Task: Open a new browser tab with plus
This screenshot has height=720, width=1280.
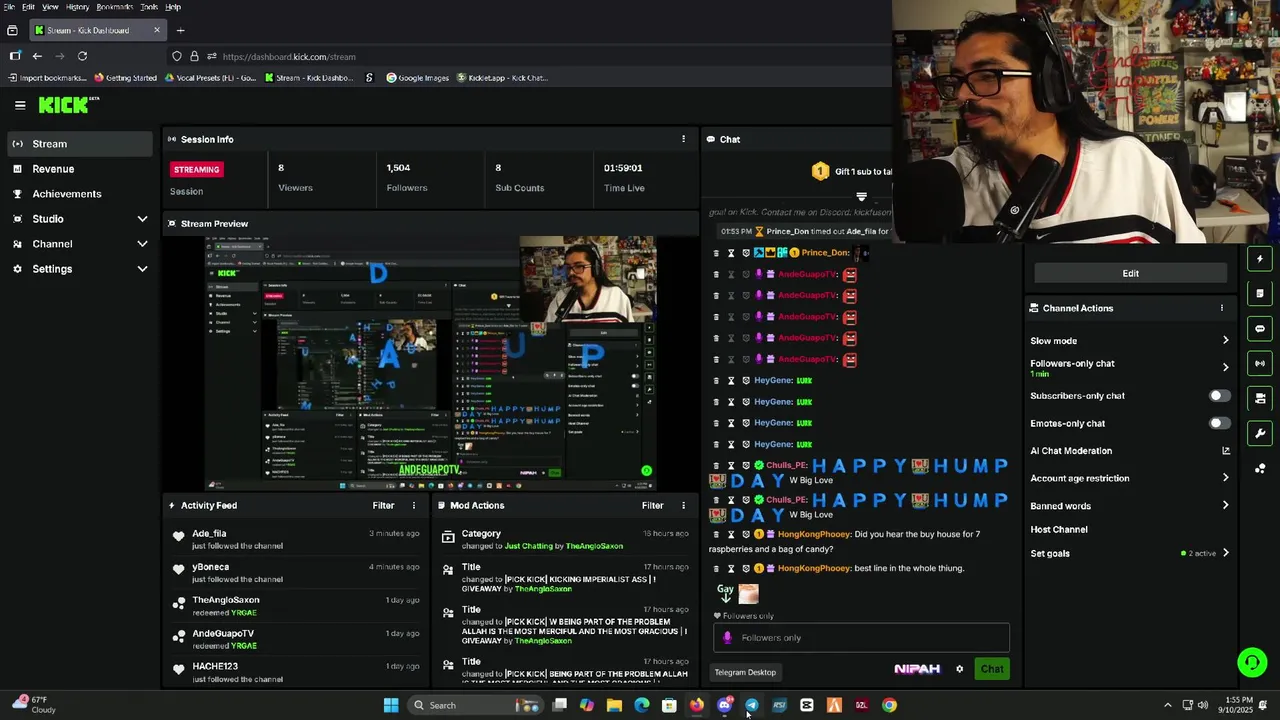Action: (x=180, y=30)
